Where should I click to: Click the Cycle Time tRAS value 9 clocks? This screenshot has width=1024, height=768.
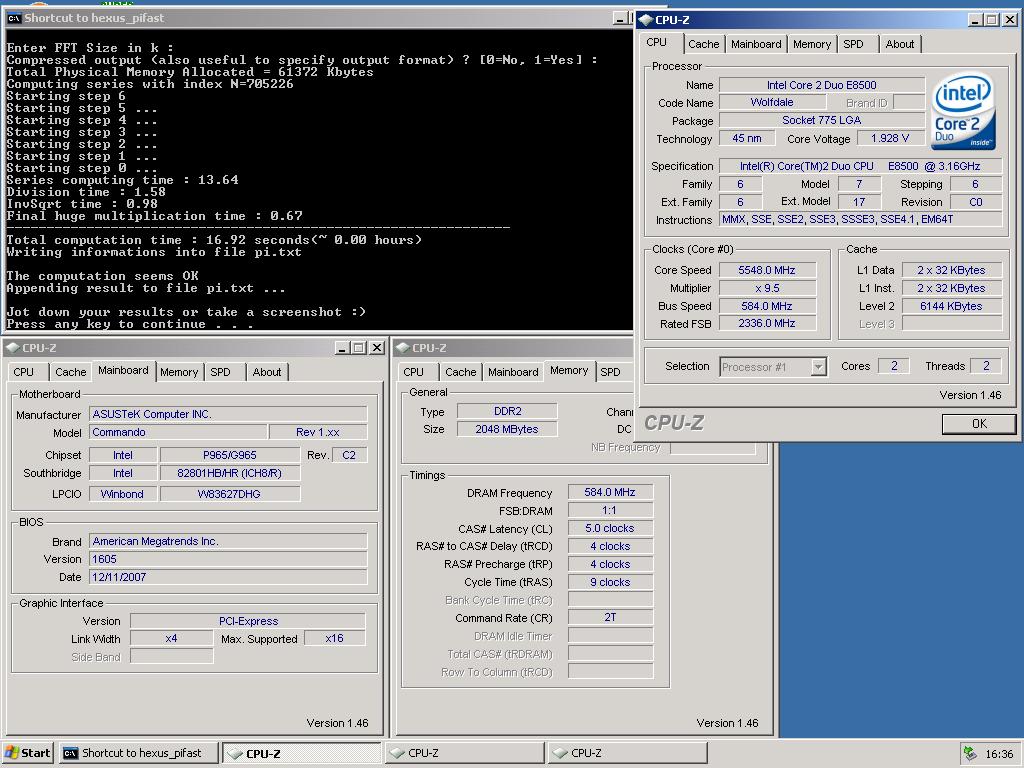[611, 582]
